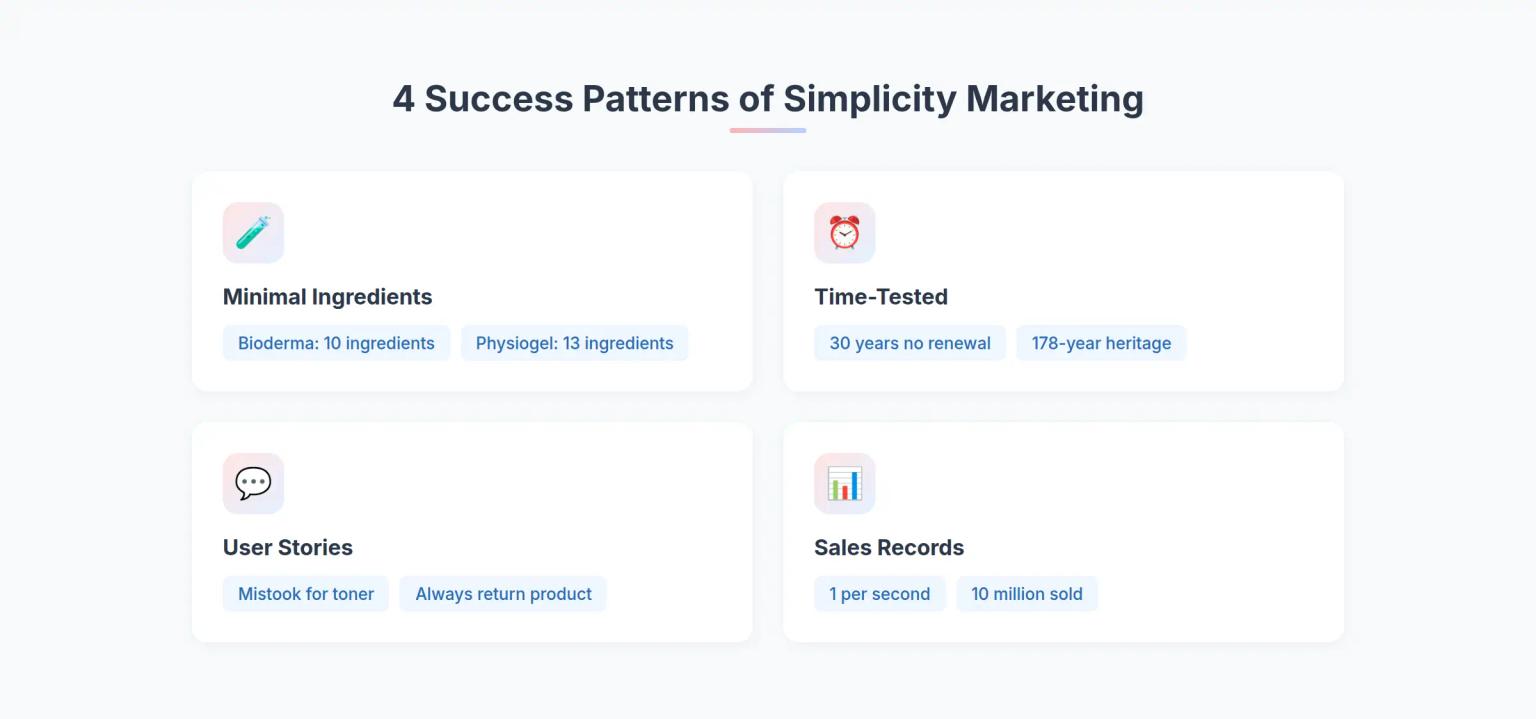Click the '178-year heritage' tag
Viewport: 1536px width, 719px height.
tap(1101, 343)
